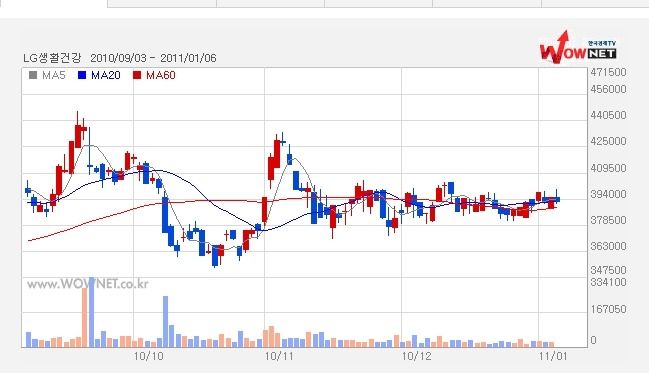Click the 334100 volume axis label
Screen dimensions: 649x373
(x=608, y=282)
